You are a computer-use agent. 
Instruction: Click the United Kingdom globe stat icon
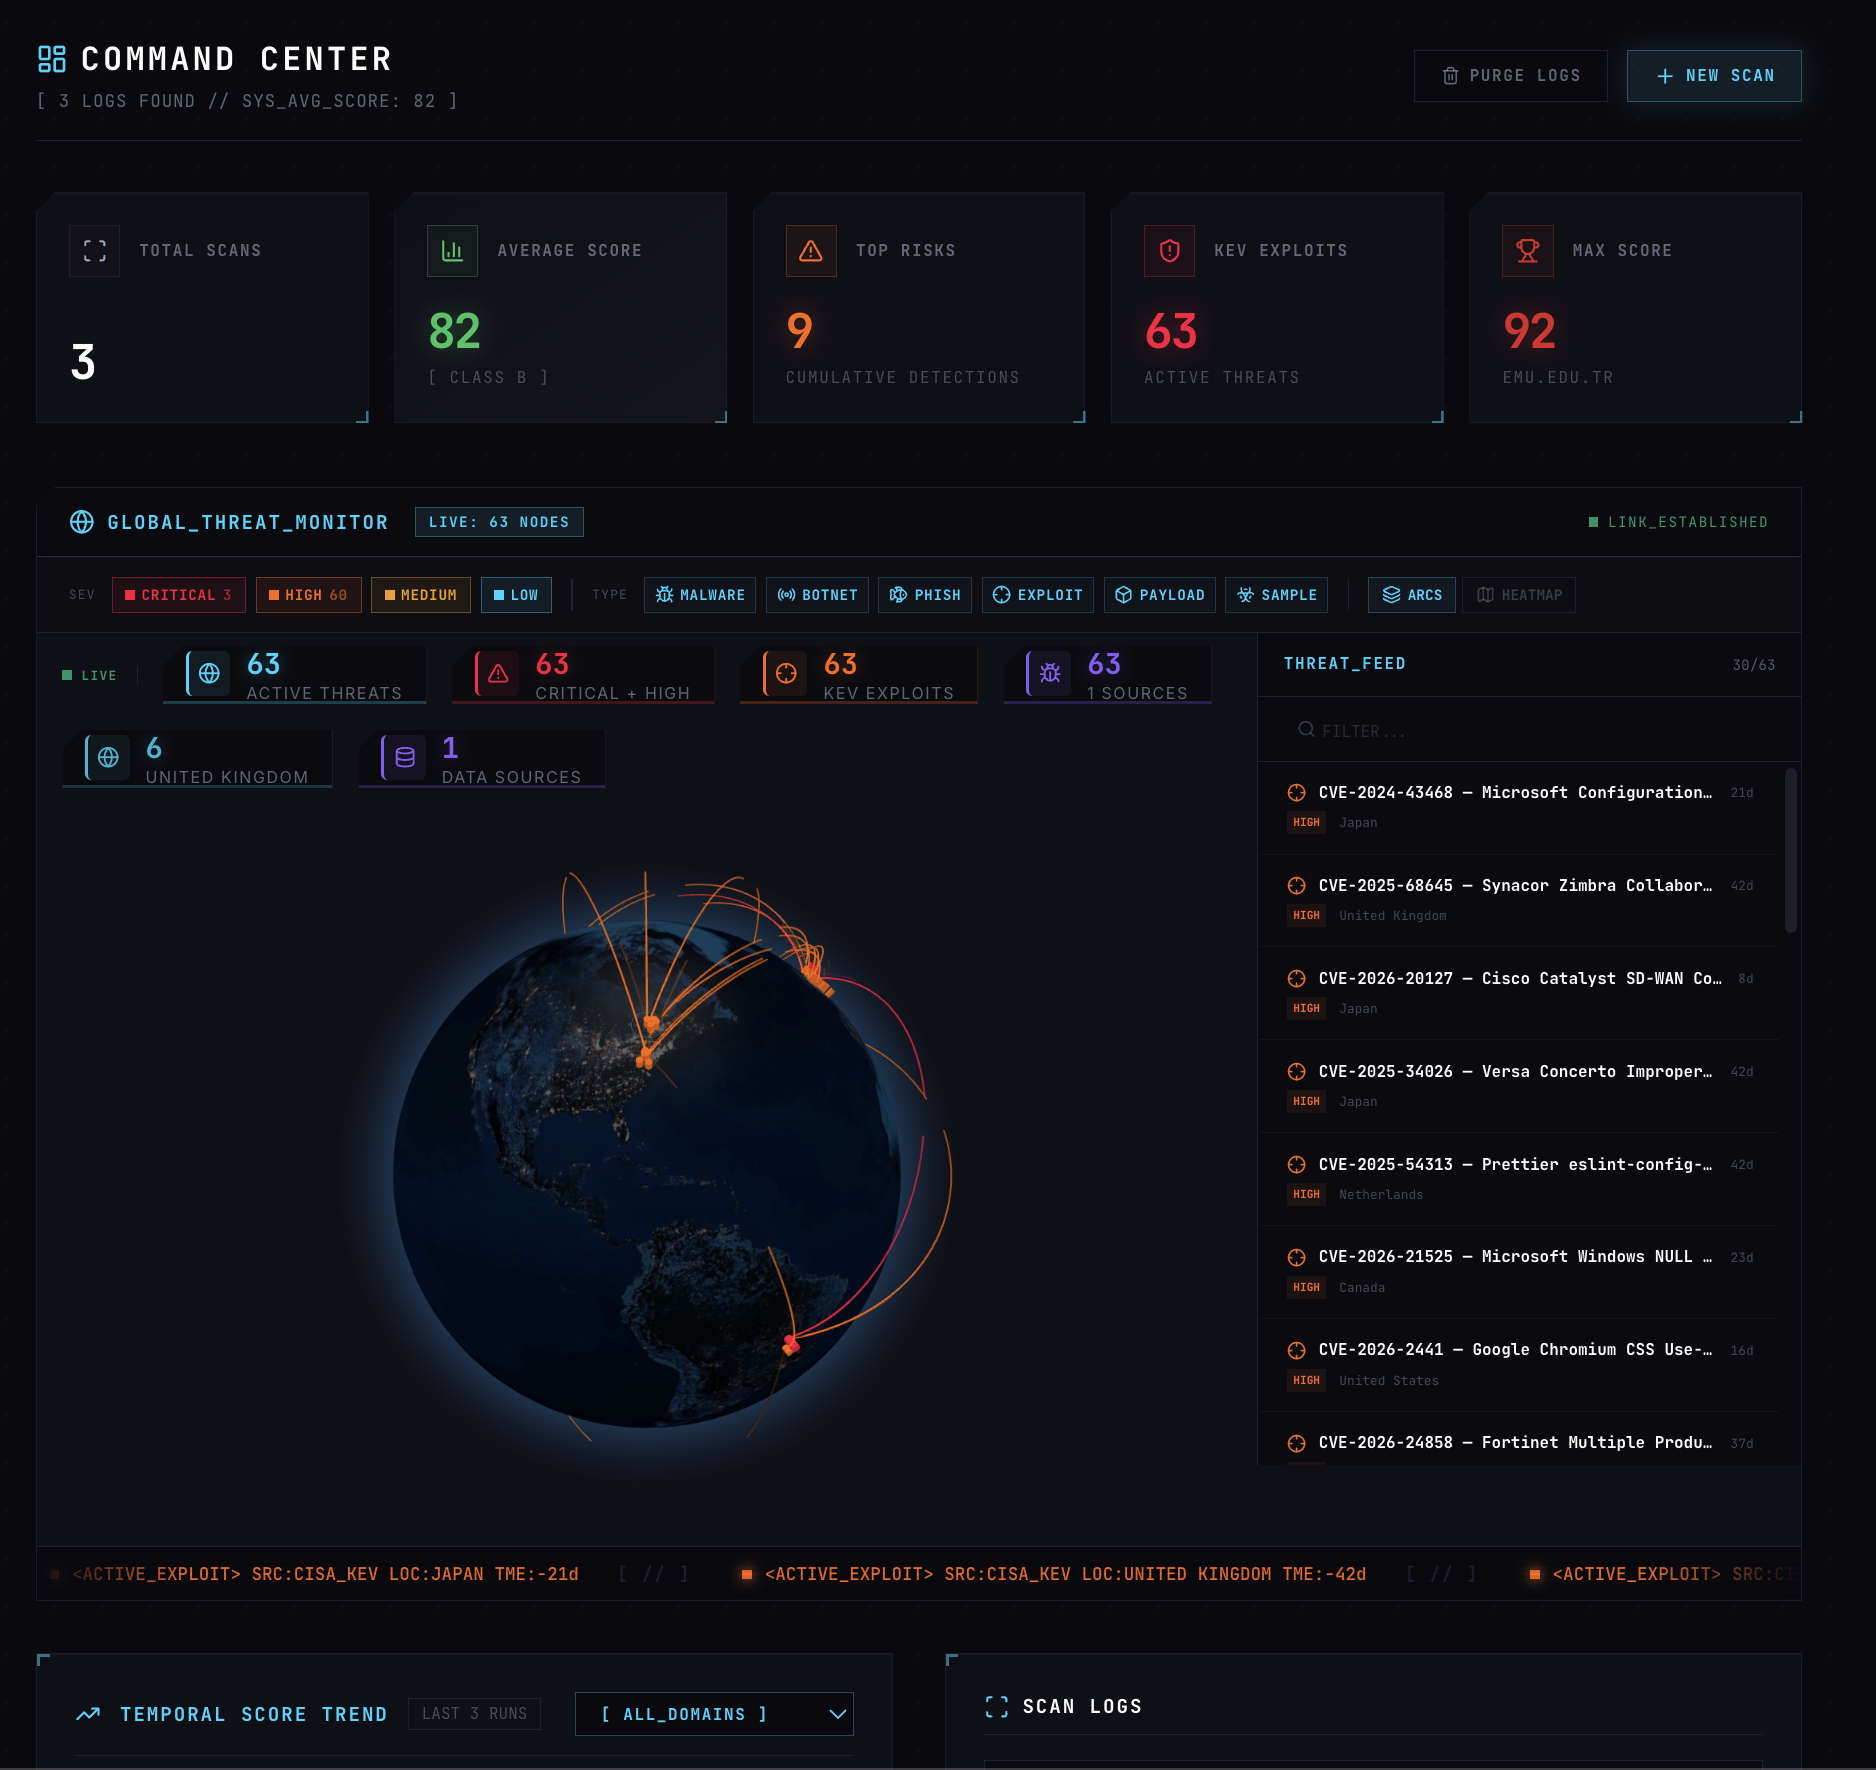pos(109,758)
